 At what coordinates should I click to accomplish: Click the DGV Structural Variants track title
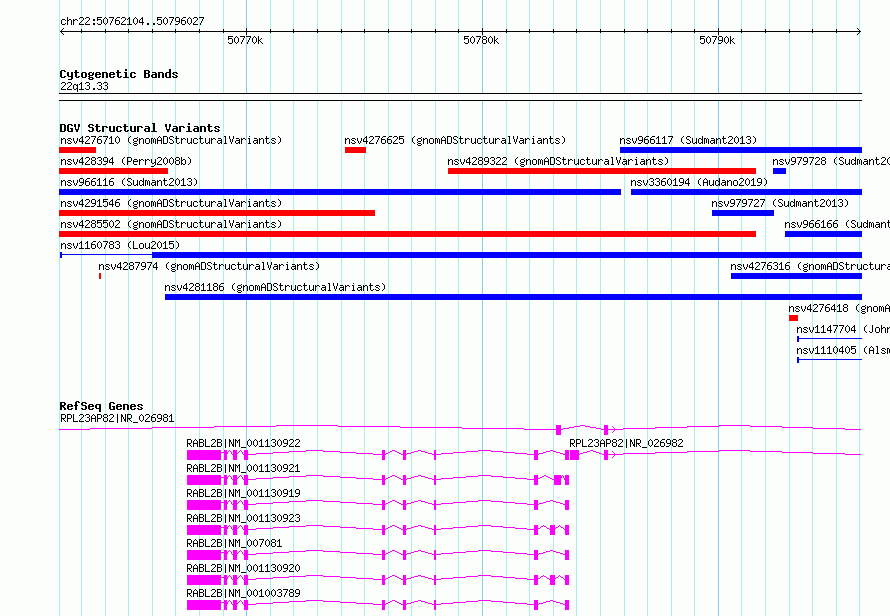click(x=140, y=128)
